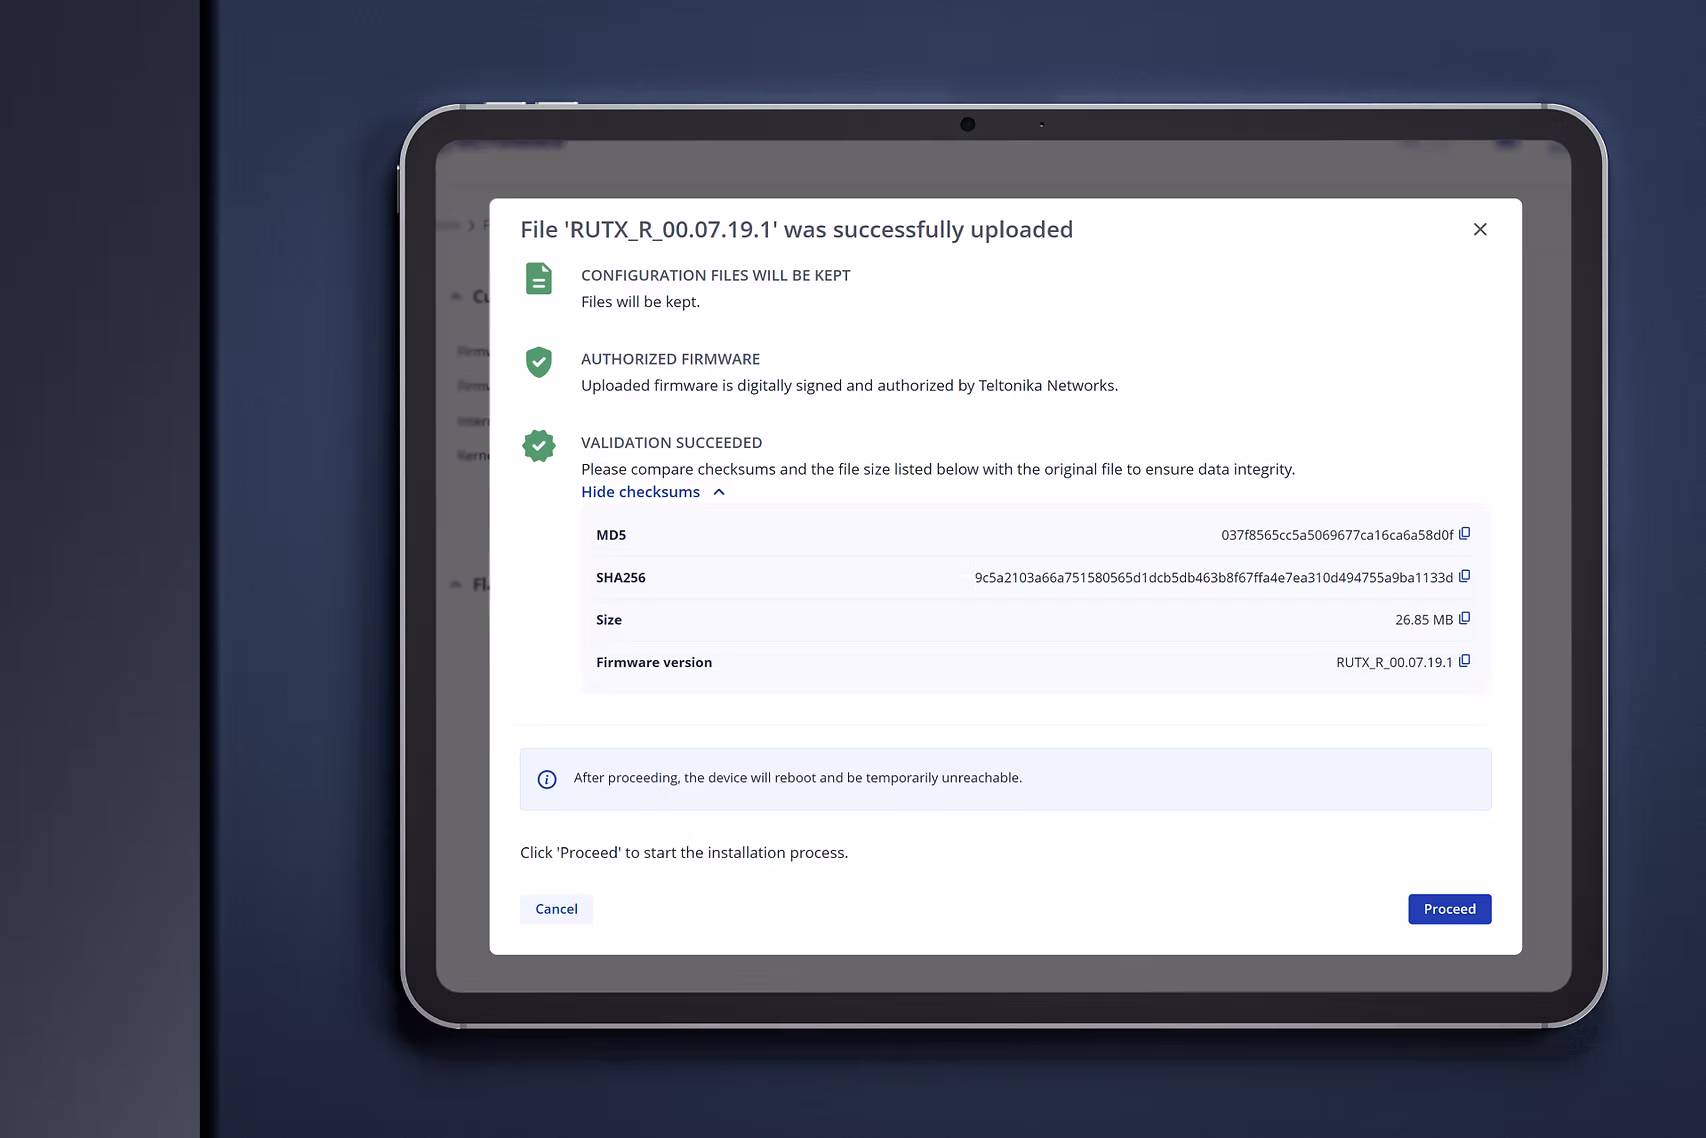Copy the firmware version RUTX_R_00.07.19.1
1706x1138 pixels.
[1465, 661]
